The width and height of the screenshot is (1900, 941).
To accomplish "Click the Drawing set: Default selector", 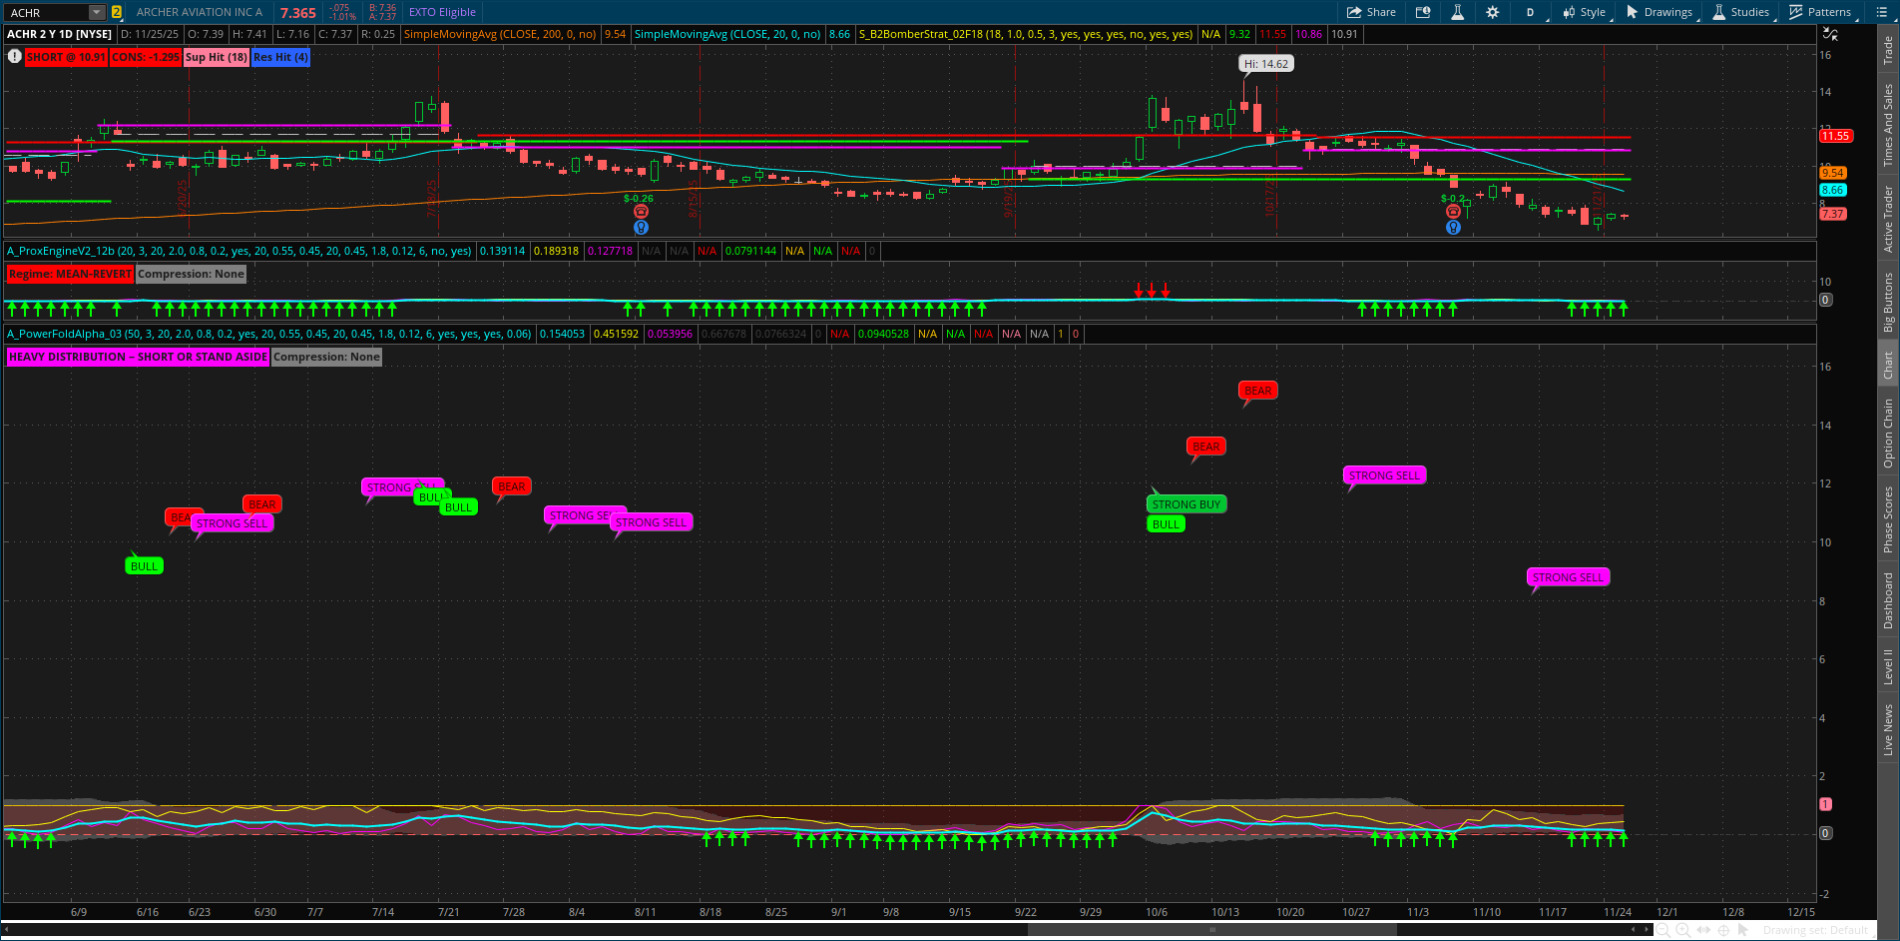I will point(1815,930).
